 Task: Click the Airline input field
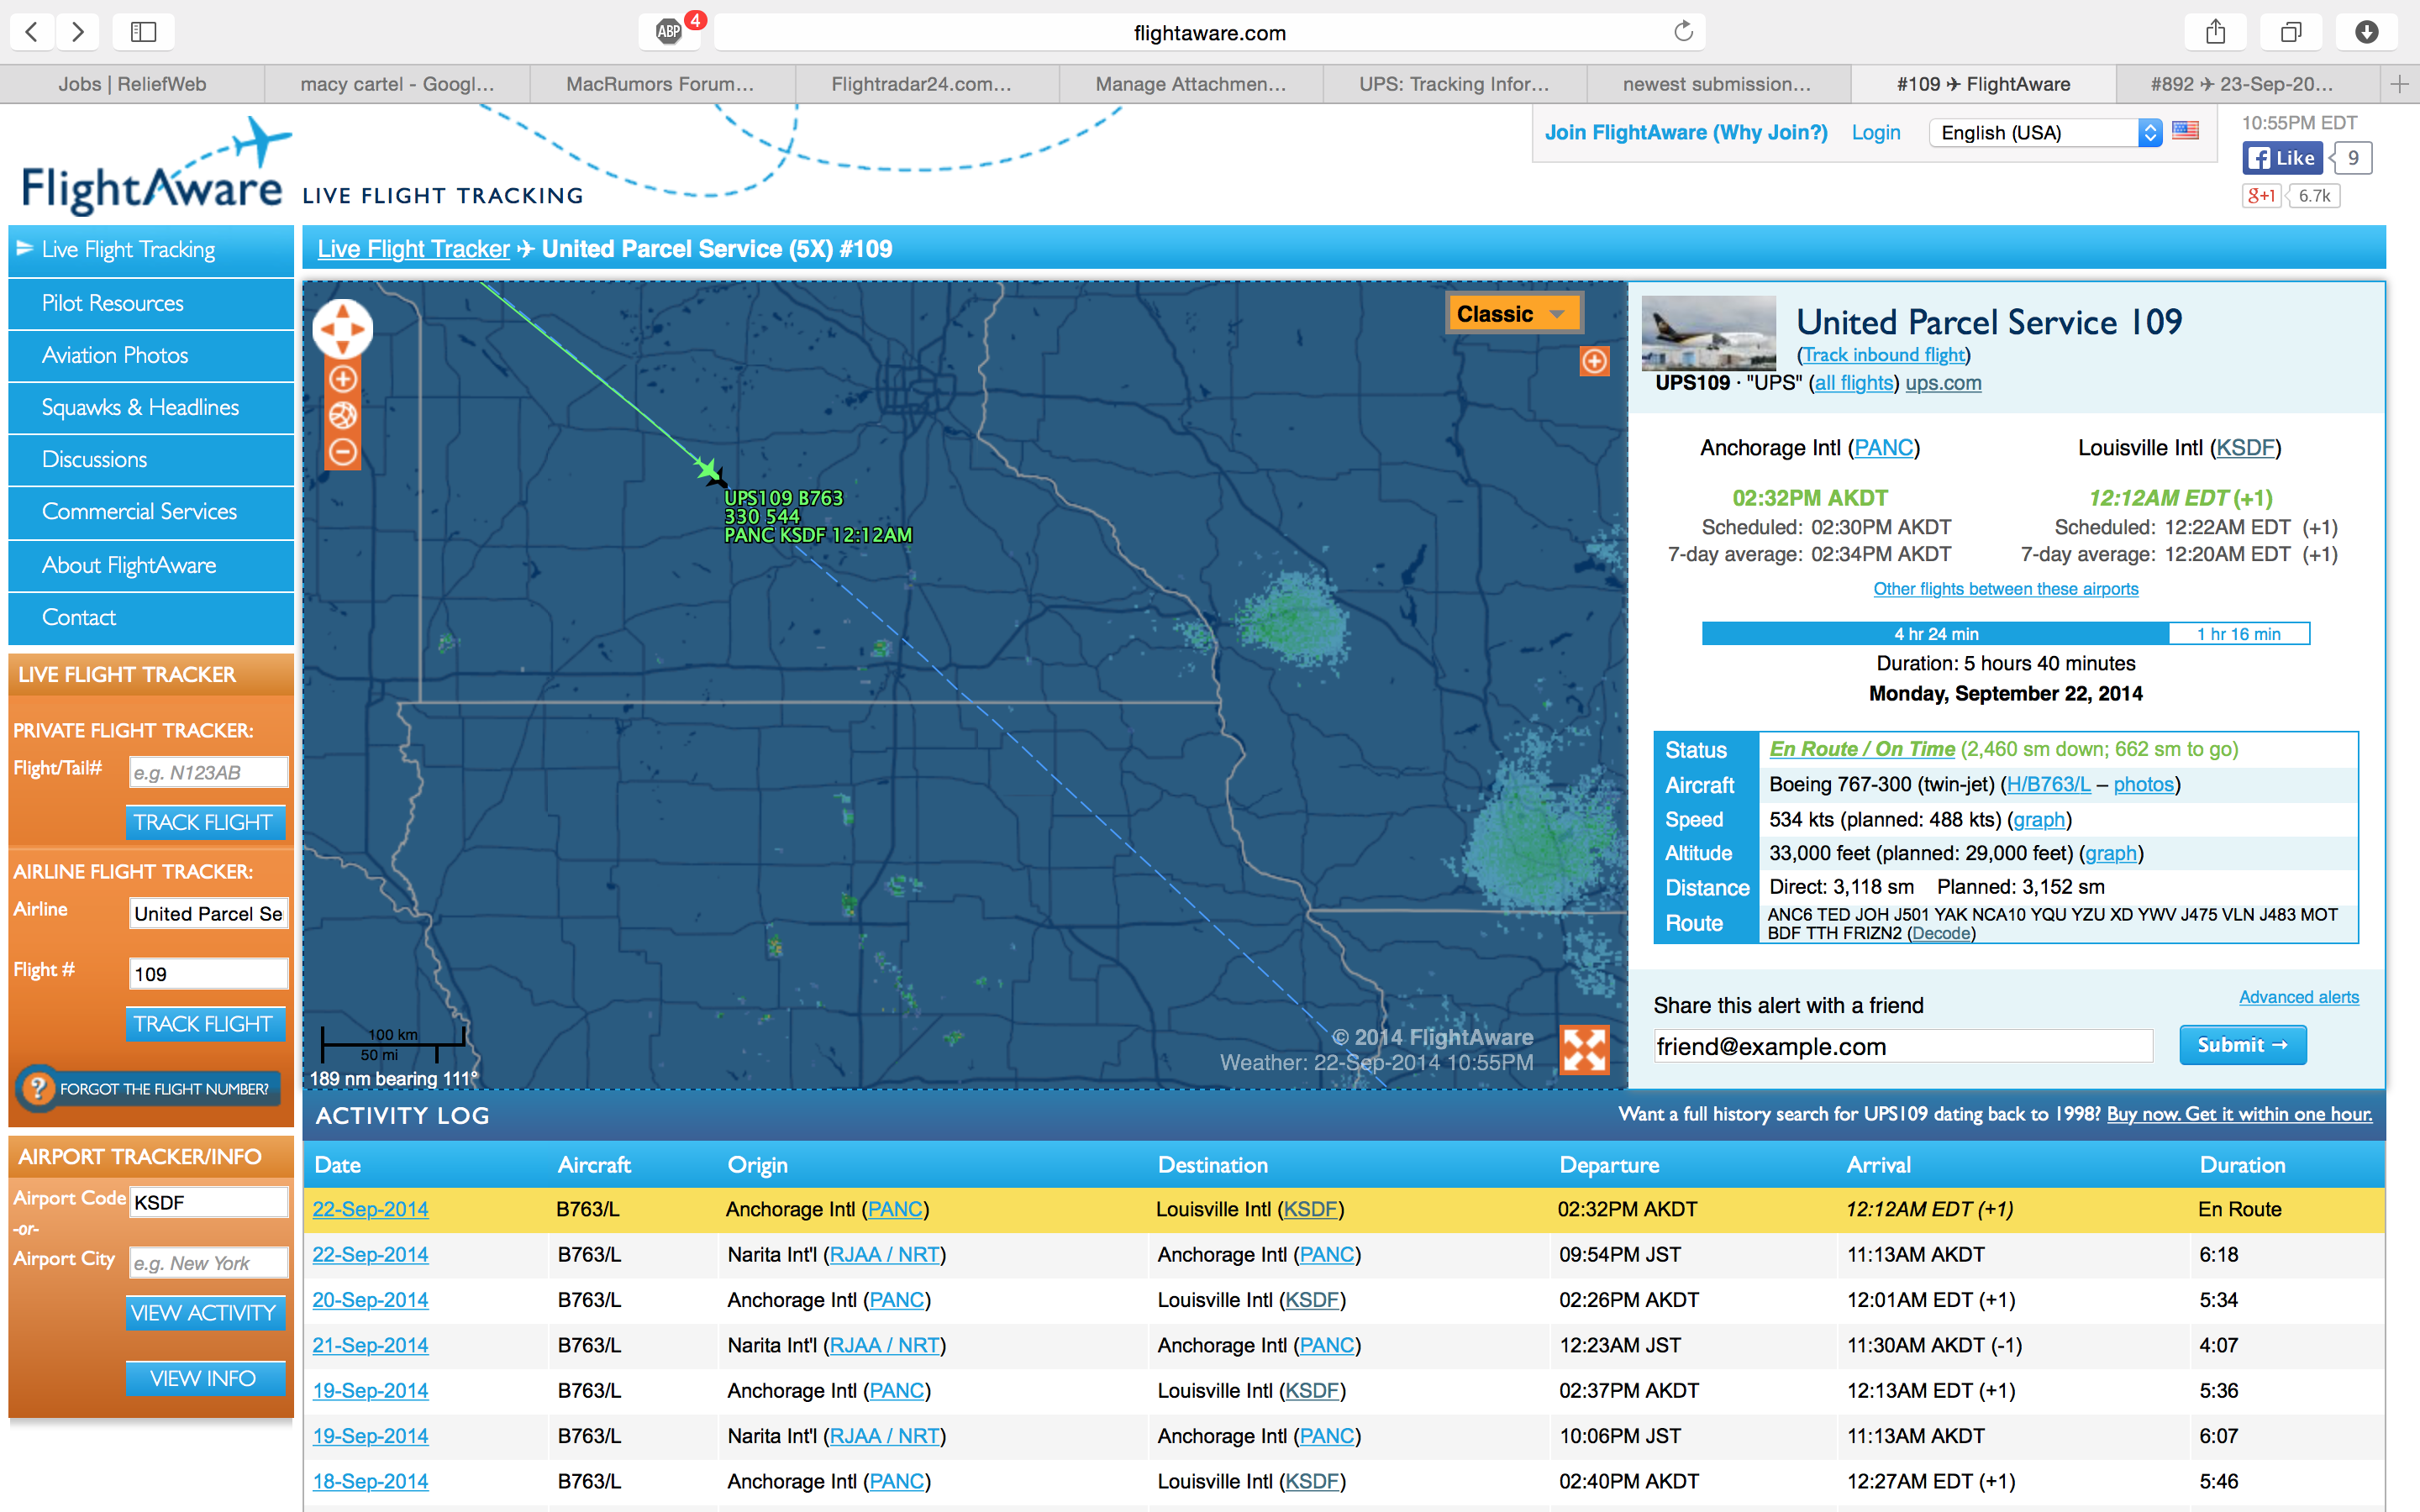[x=208, y=913]
